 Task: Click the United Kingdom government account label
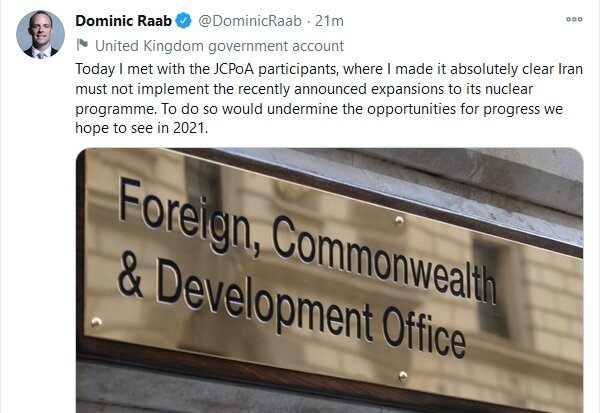point(218,45)
